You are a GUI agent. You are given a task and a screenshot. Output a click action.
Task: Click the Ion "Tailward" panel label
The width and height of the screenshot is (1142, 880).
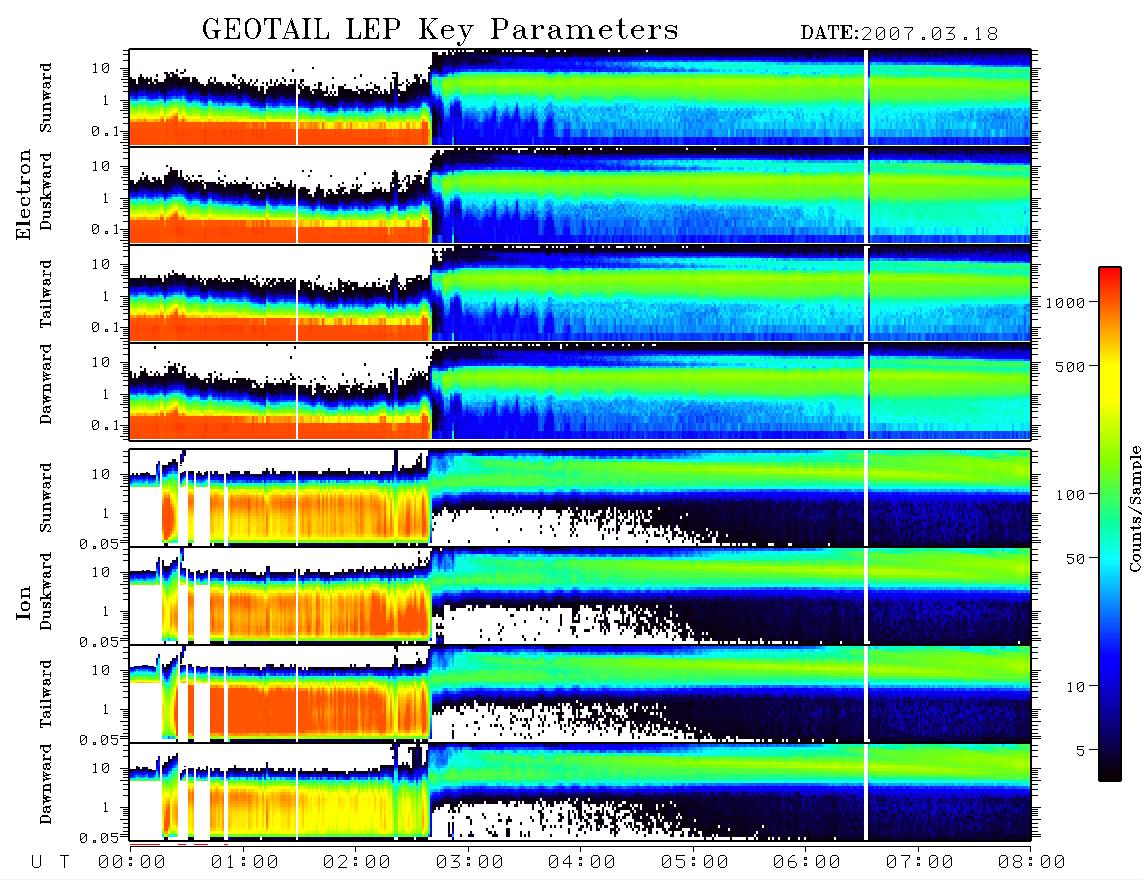point(46,694)
